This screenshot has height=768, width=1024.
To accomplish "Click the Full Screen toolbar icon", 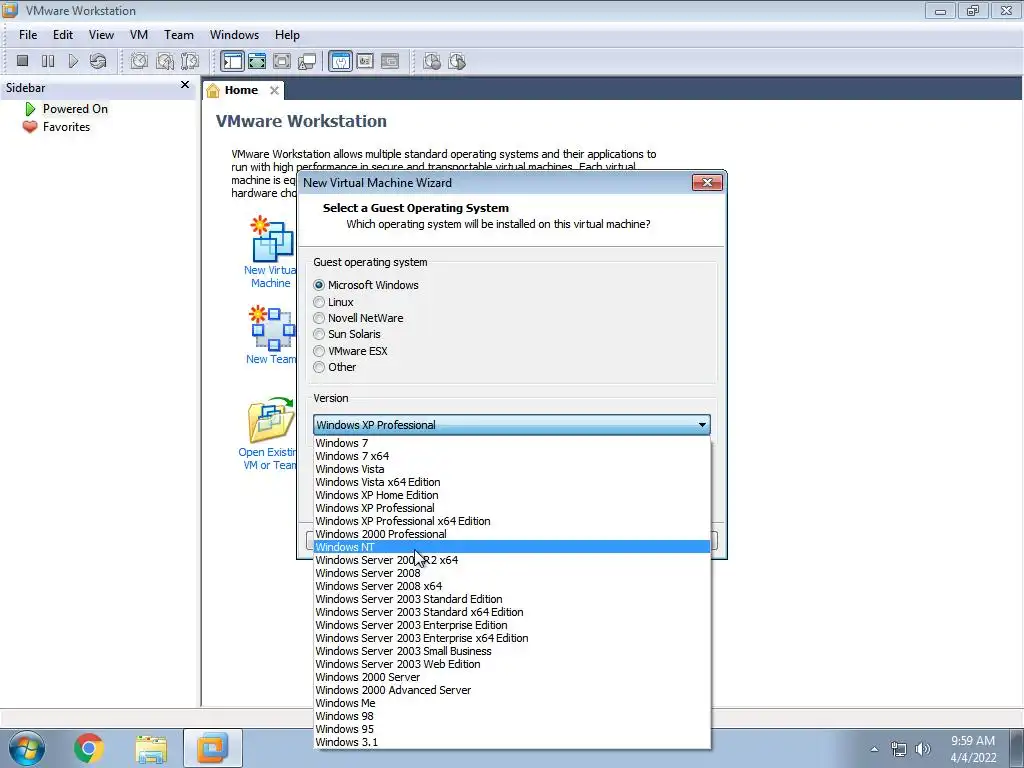I will point(282,61).
